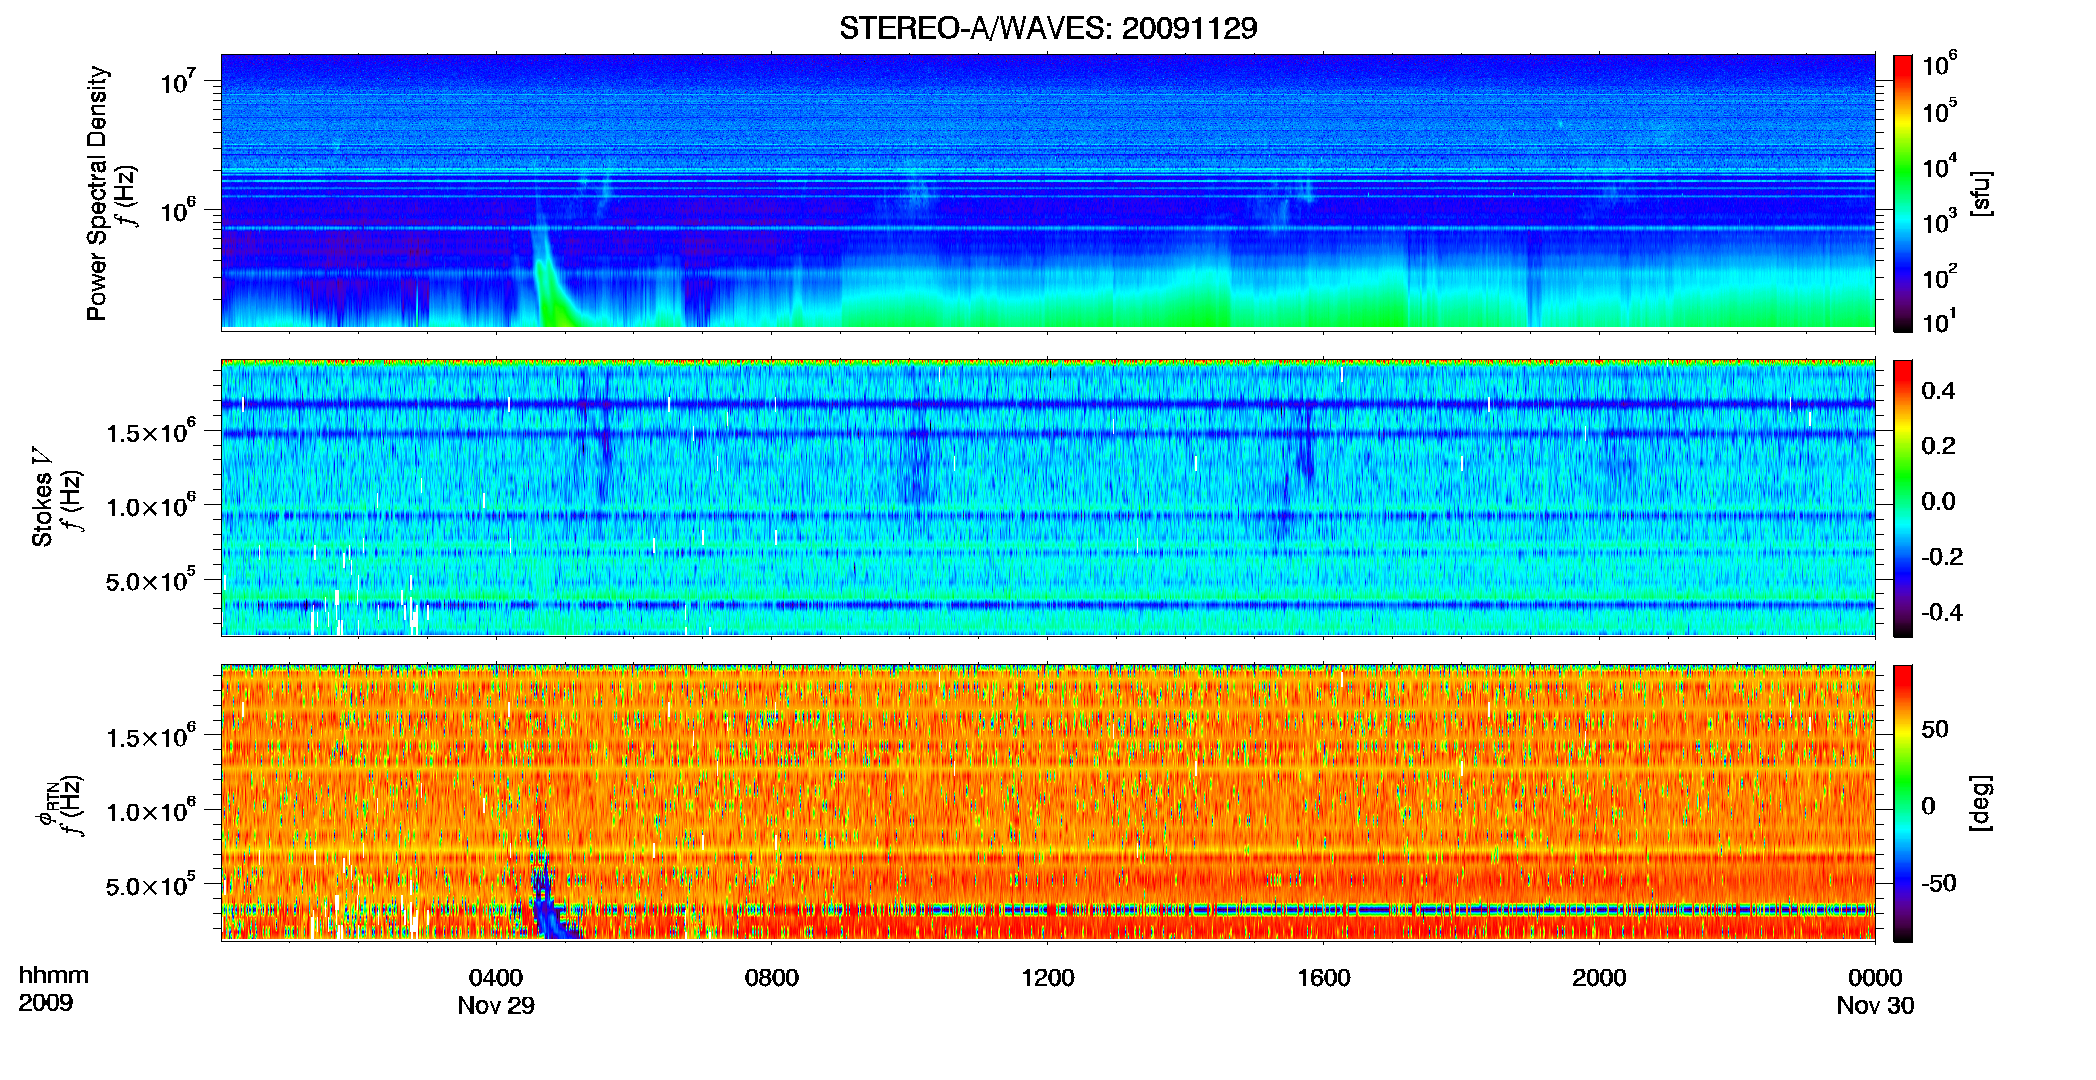This screenshot has height=1080, width=2096.
Task: Select the Power Spectral Density axis label
Action: [x=97, y=193]
